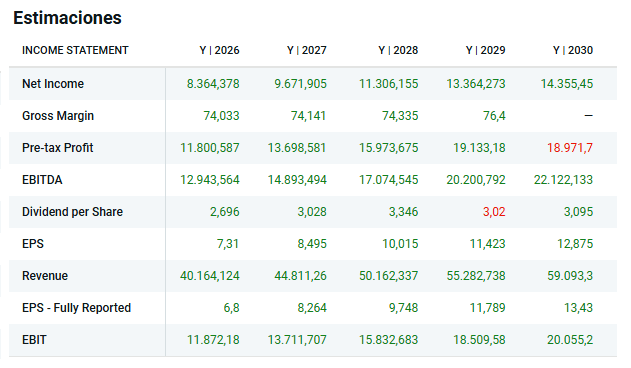Click the EPS - Fully Reported label

[76, 308]
